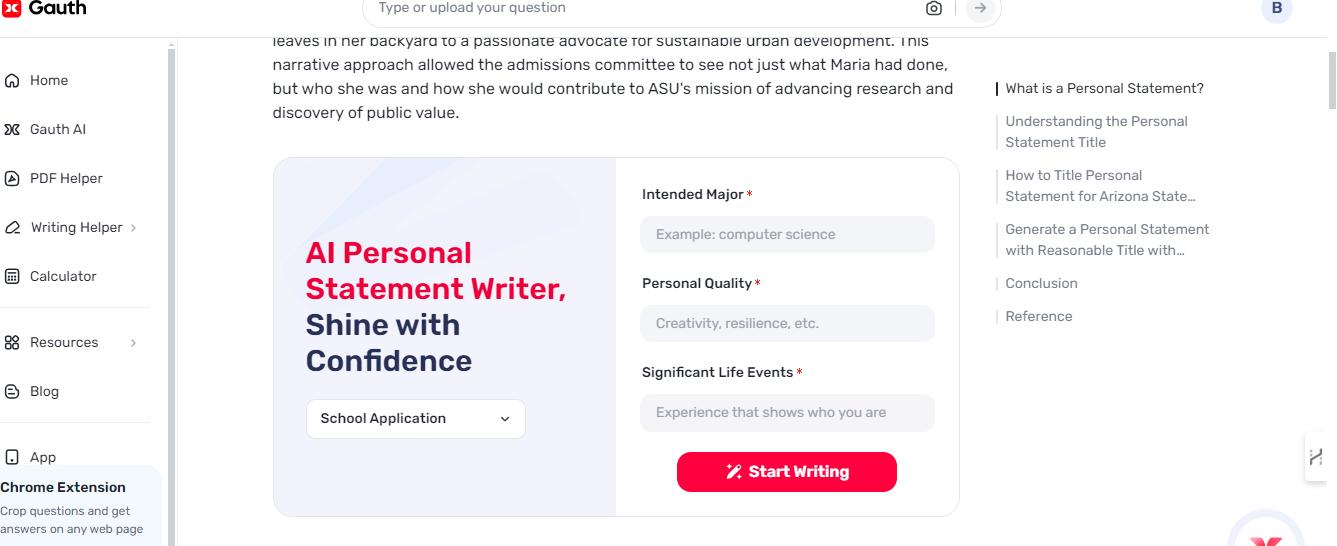Go to the Reference section link
The height and width of the screenshot is (546, 1337).
coord(1038,317)
